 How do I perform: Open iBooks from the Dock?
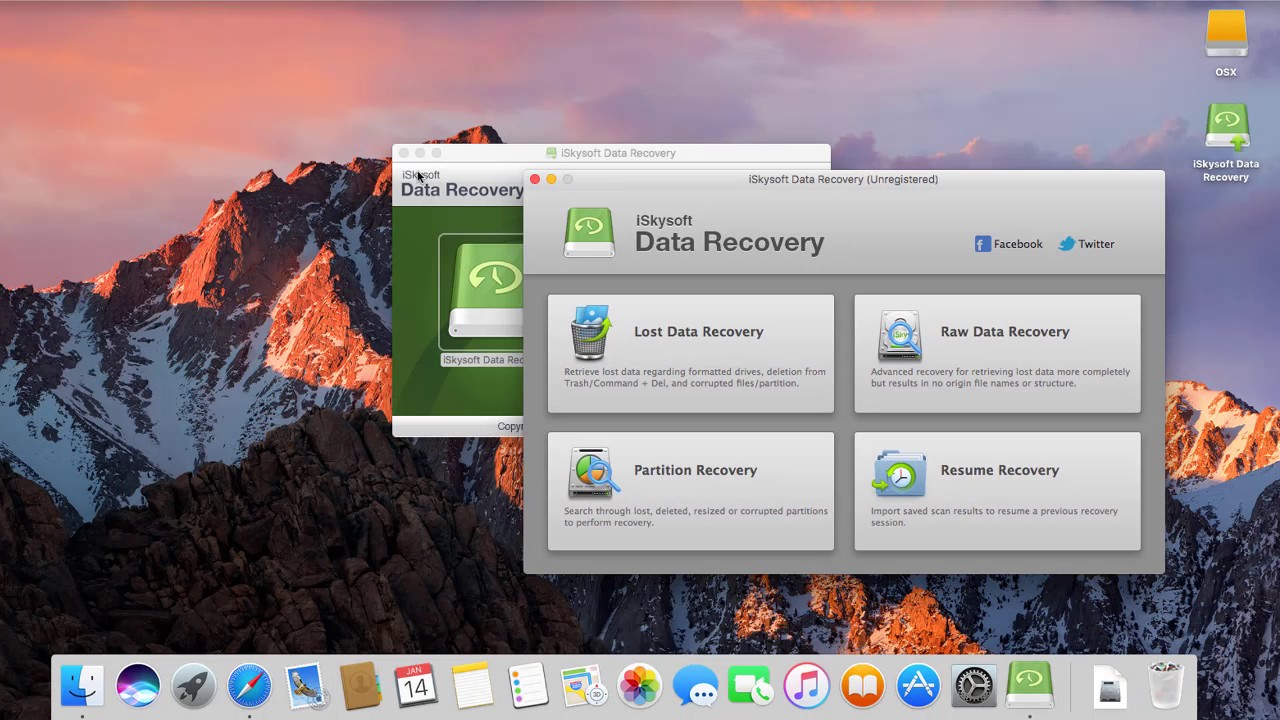pos(862,686)
